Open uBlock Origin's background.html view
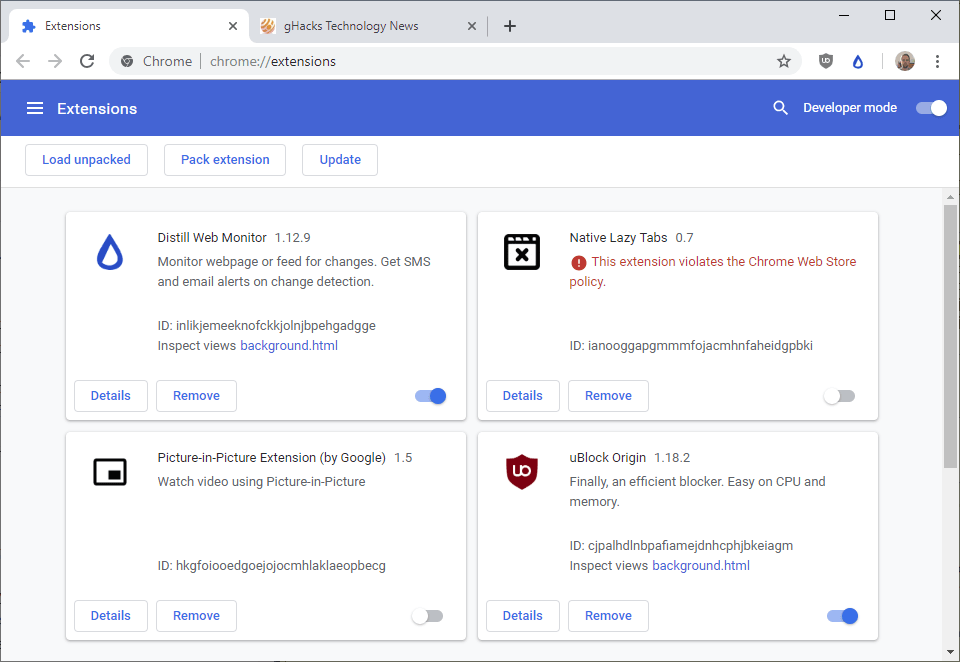Image resolution: width=960 pixels, height=662 pixels. tap(701, 565)
